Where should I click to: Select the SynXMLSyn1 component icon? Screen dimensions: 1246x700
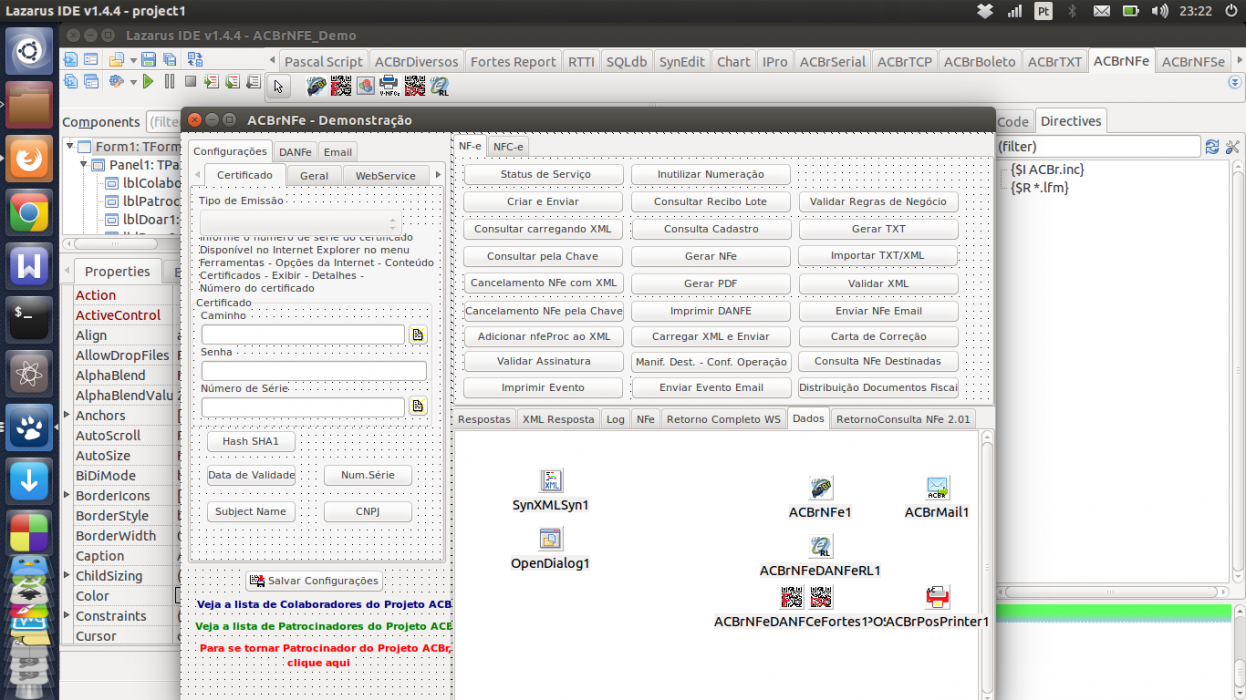coord(551,481)
